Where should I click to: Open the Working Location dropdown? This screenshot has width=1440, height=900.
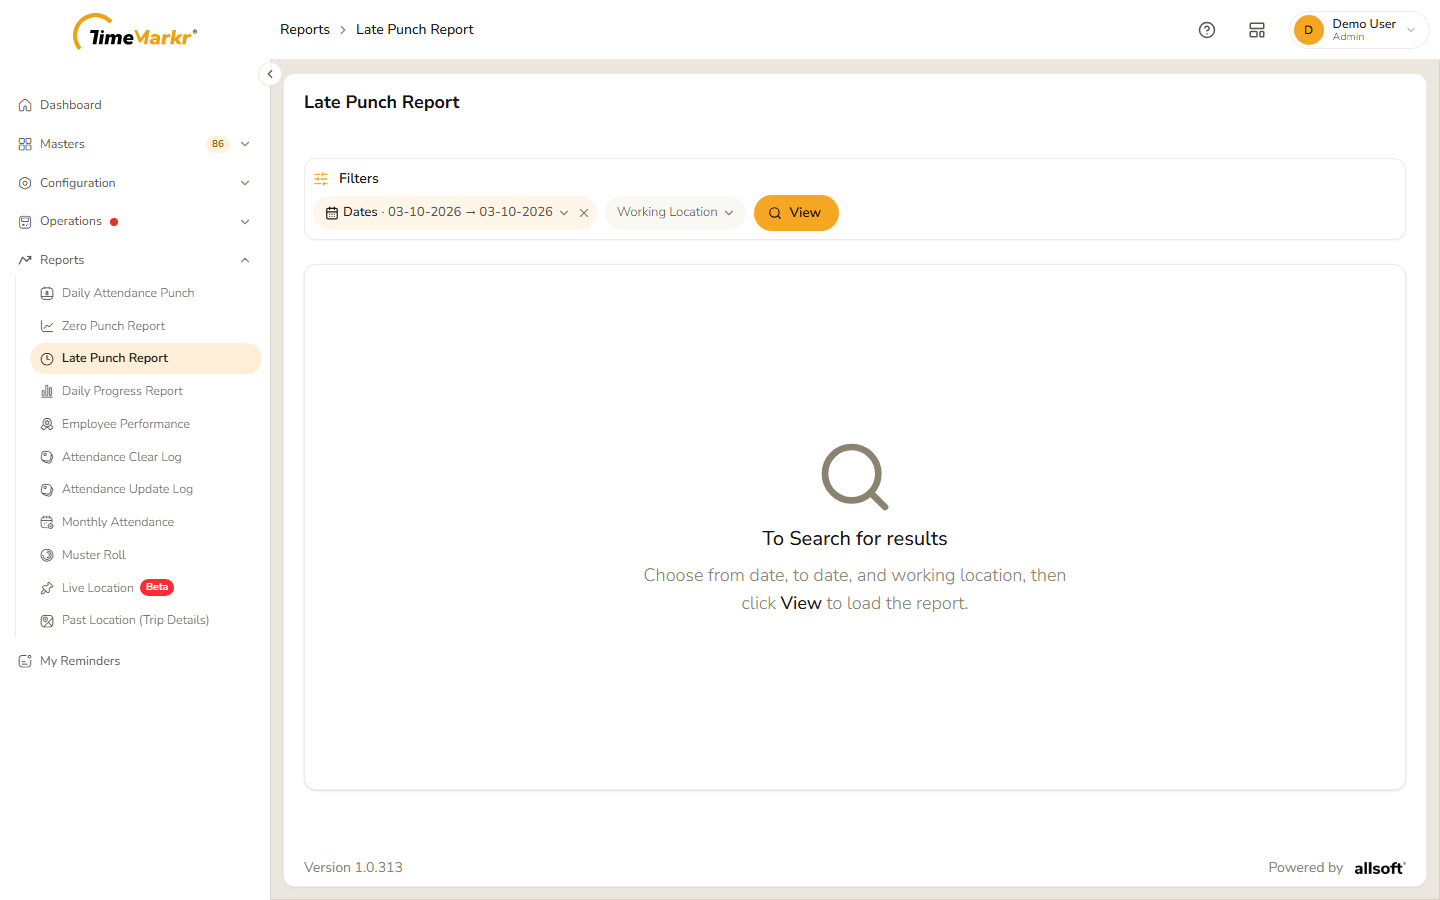coord(675,213)
